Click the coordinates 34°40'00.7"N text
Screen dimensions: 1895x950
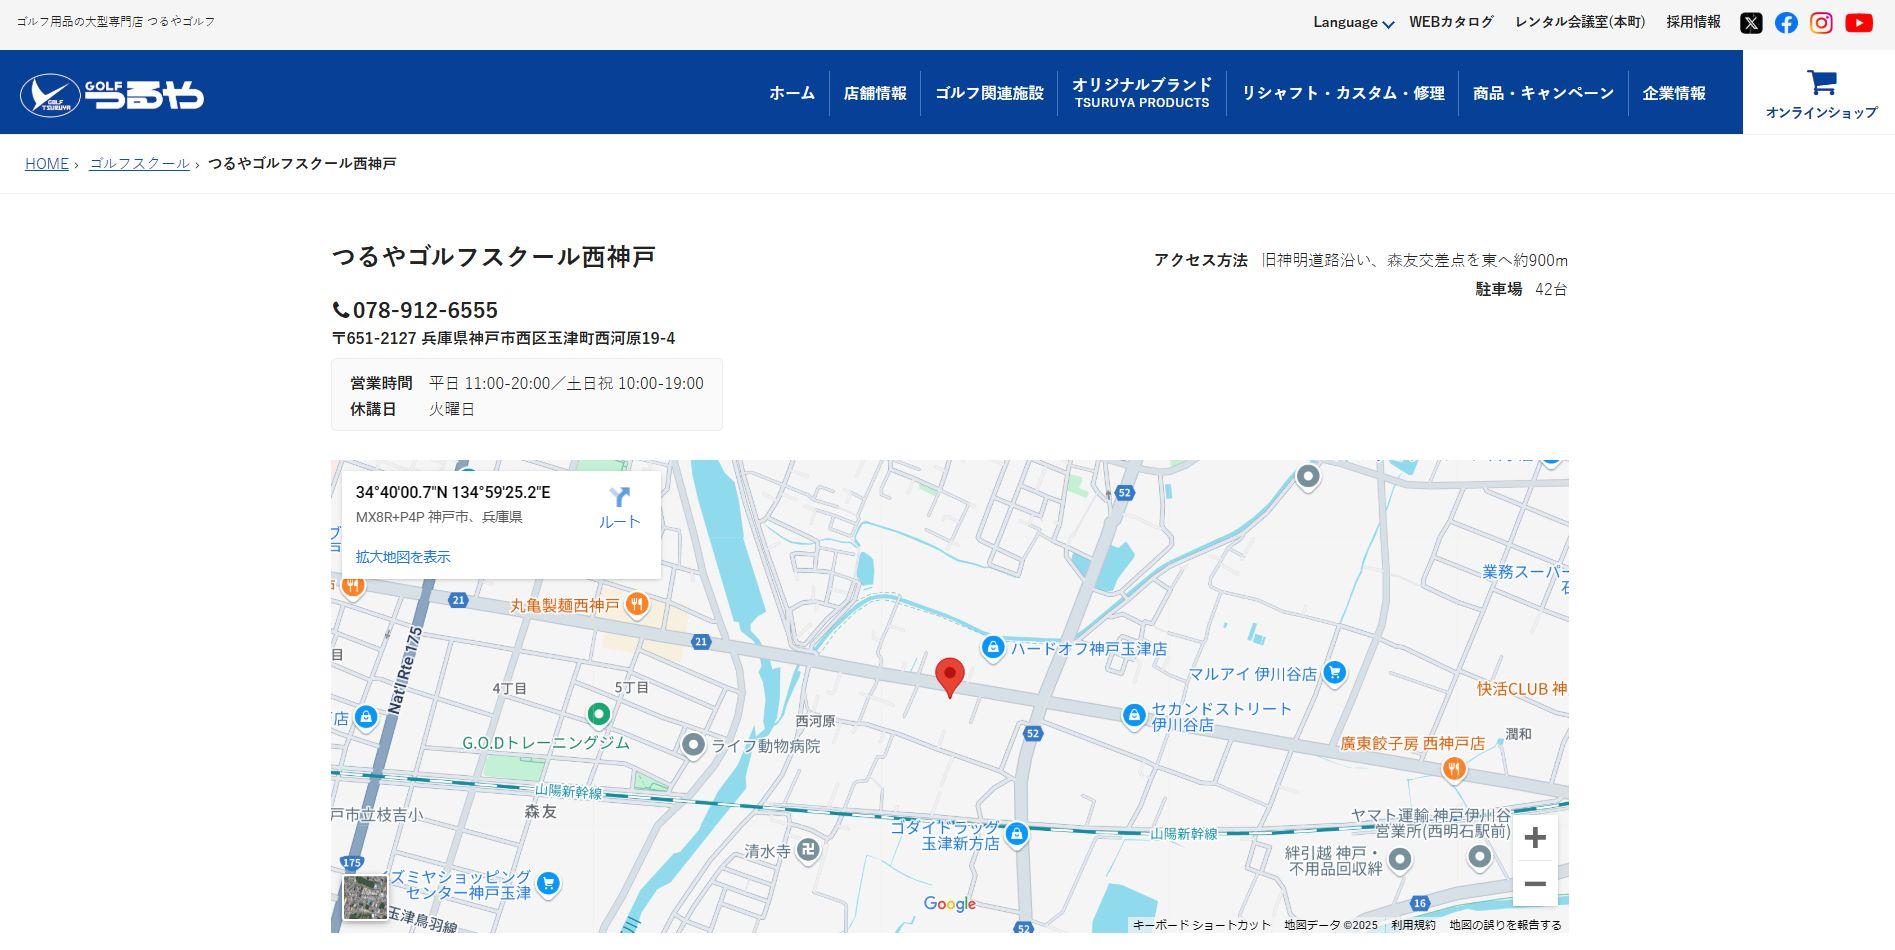coord(453,492)
